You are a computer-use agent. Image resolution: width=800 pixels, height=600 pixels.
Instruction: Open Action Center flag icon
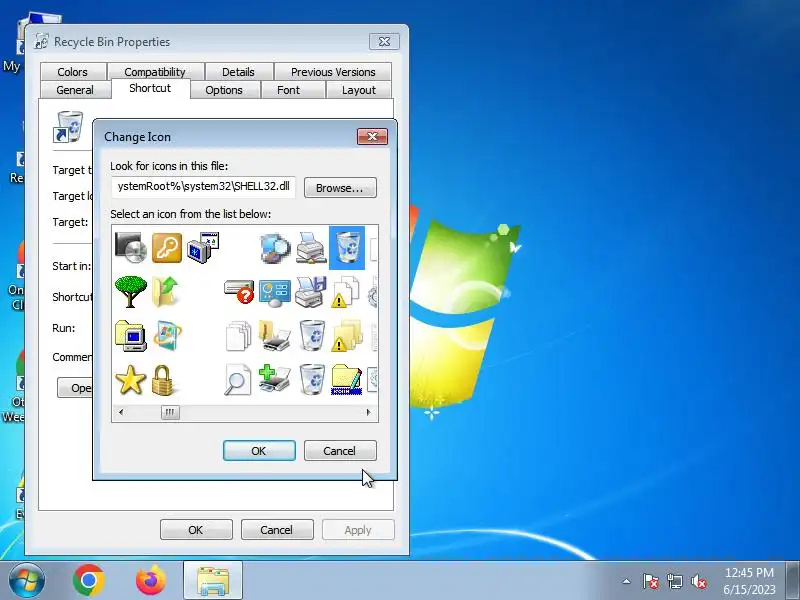click(650, 581)
